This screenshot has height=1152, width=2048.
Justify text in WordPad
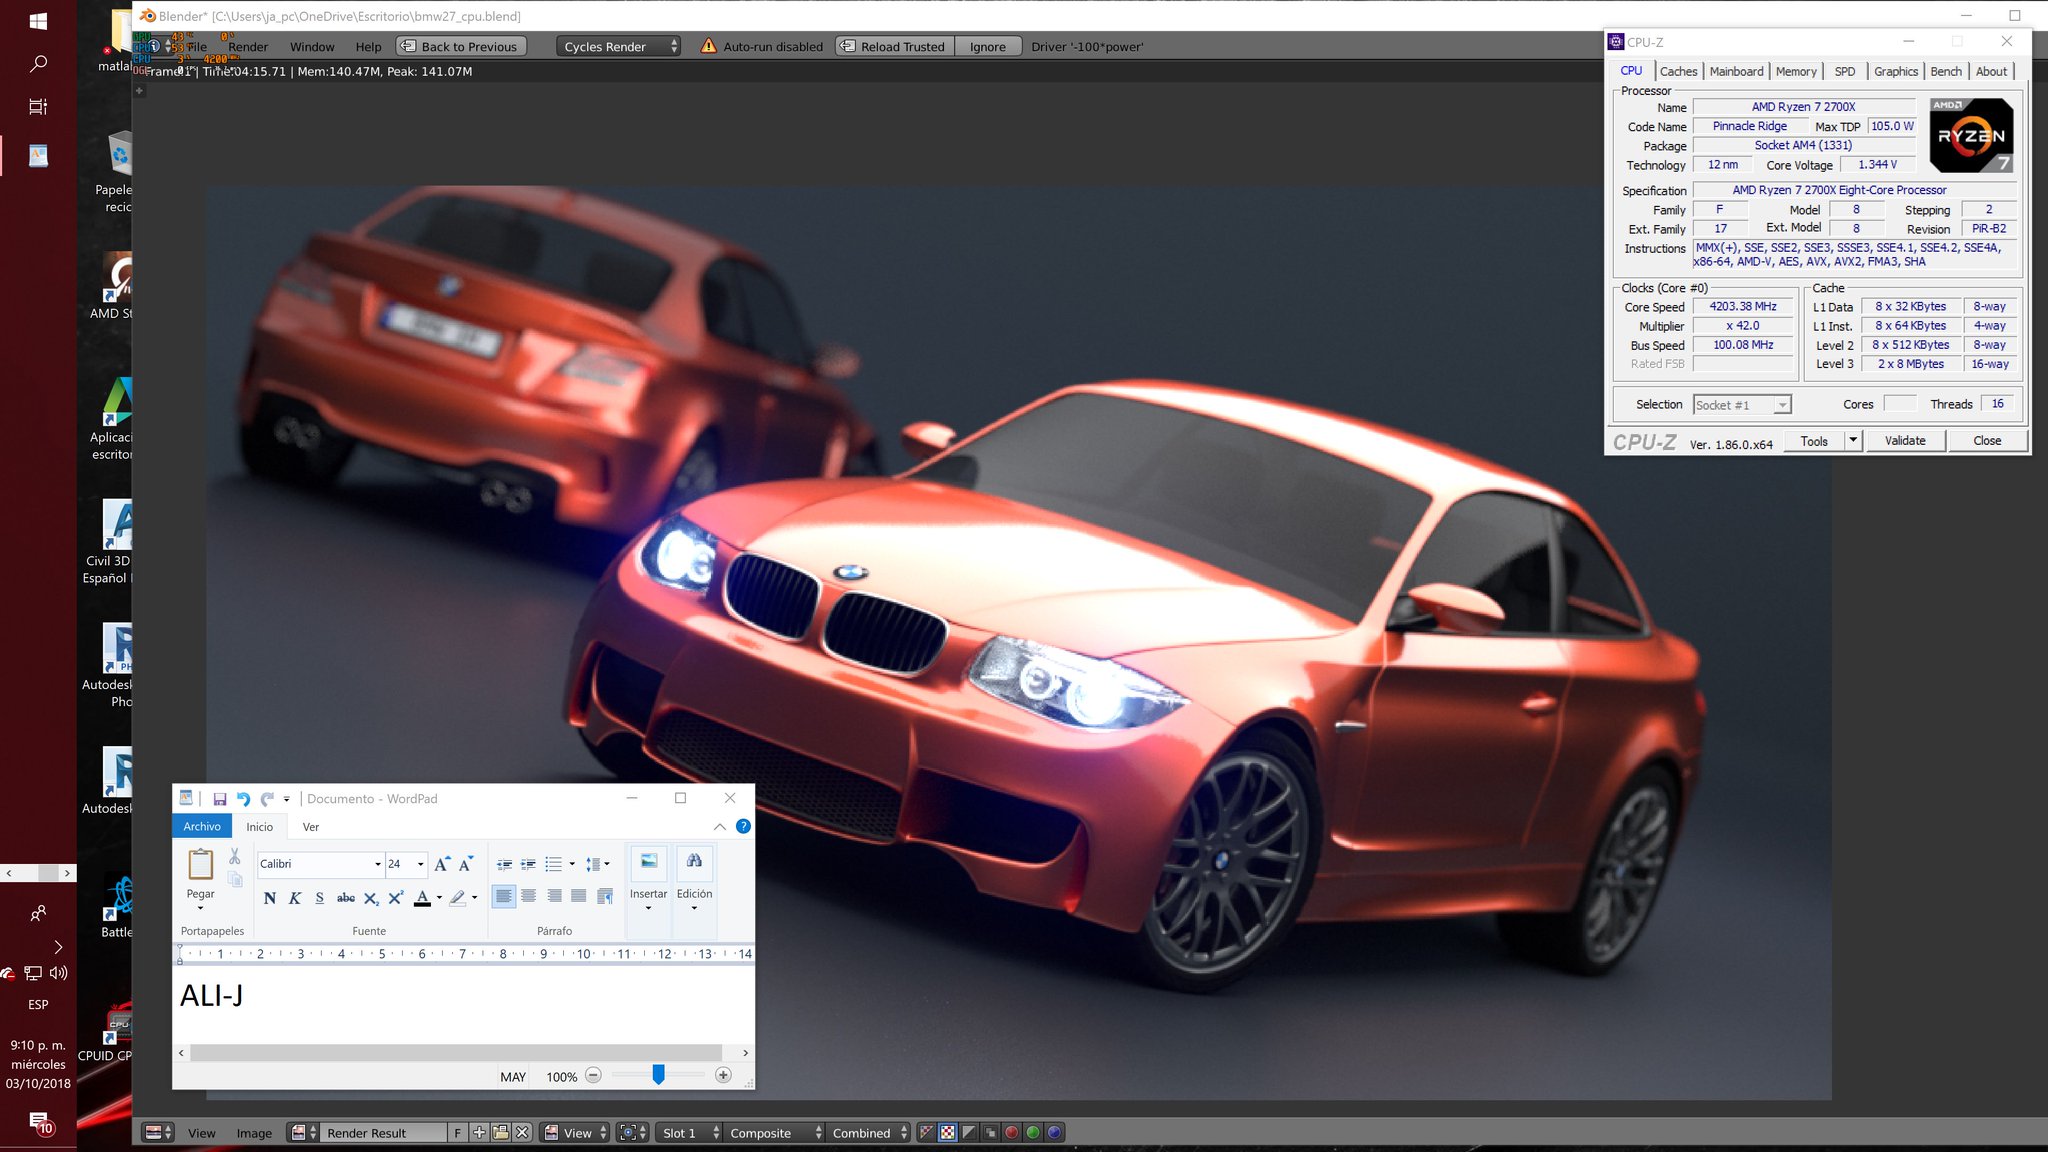coord(579,896)
